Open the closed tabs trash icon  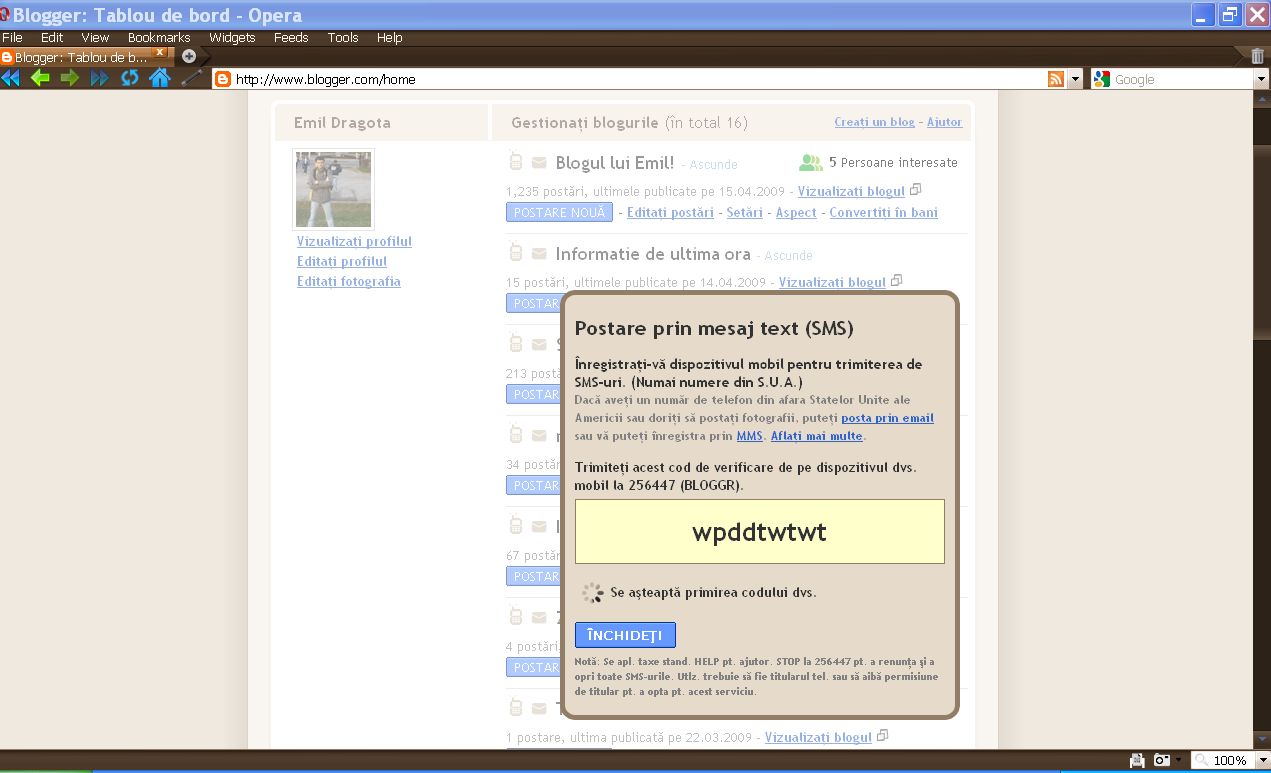[1258, 56]
